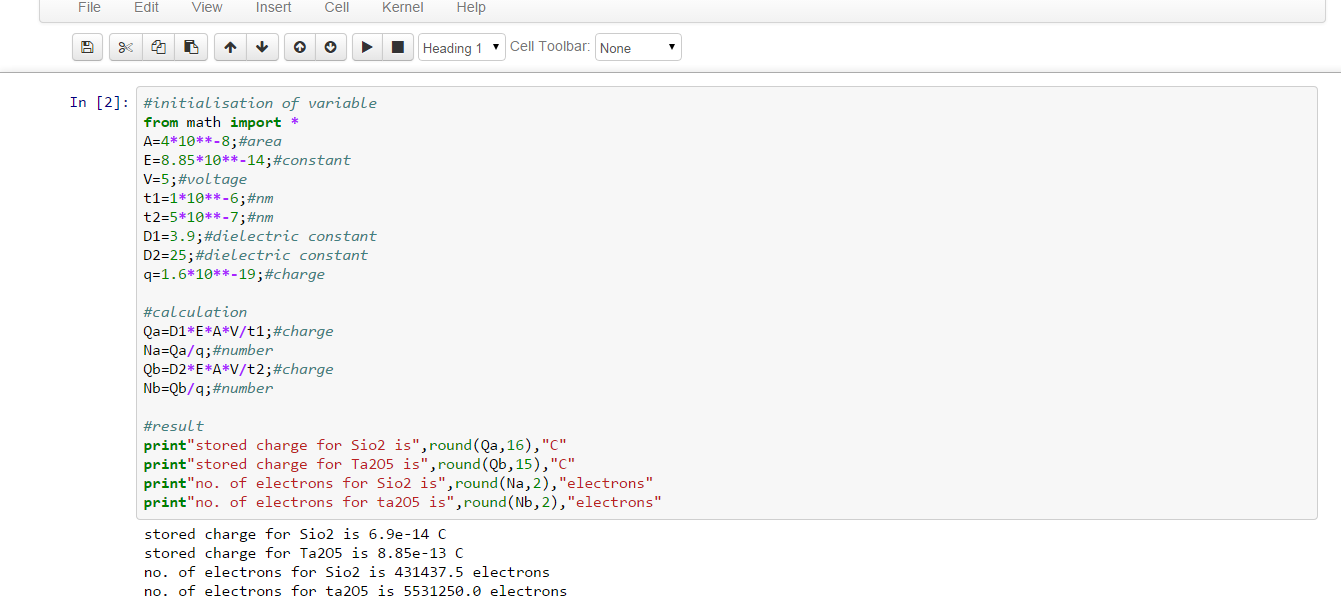The height and width of the screenshot is (609, 1341).
Task: Click the Save notebook floppy disk icon
Action: point(87,47)
